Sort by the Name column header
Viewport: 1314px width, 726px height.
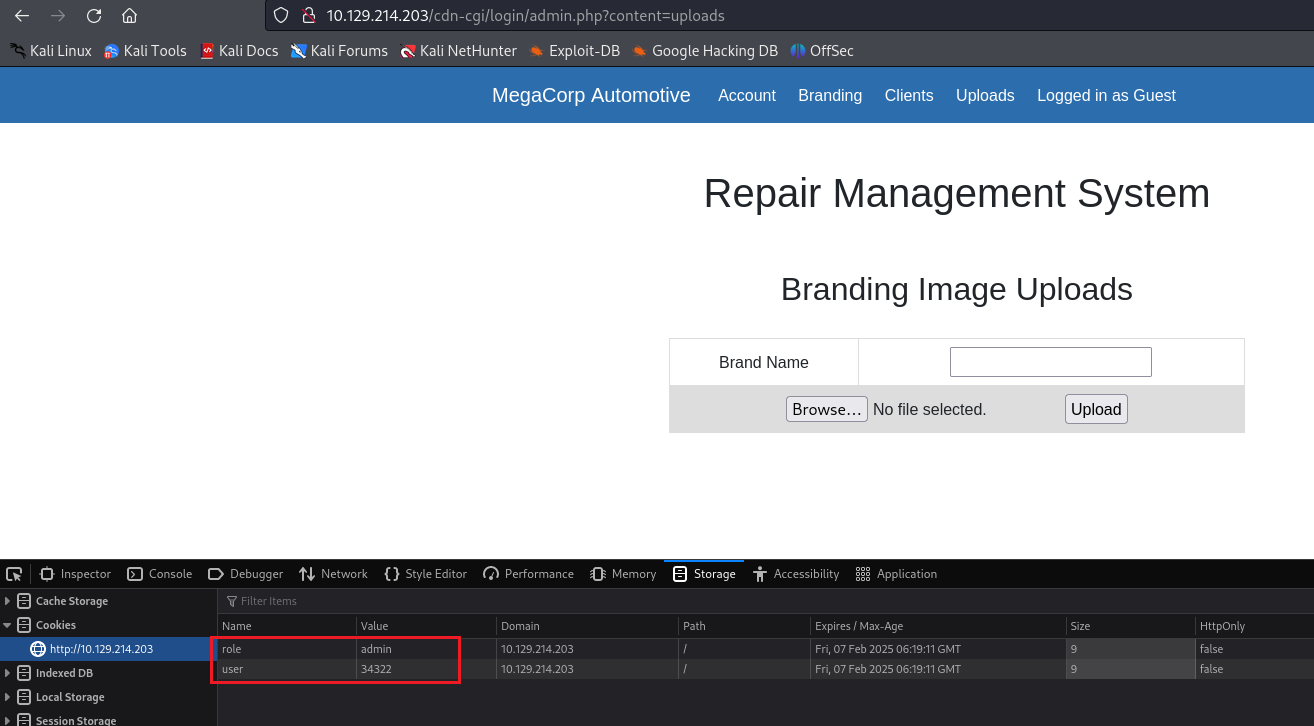click(x=287, y=626)
